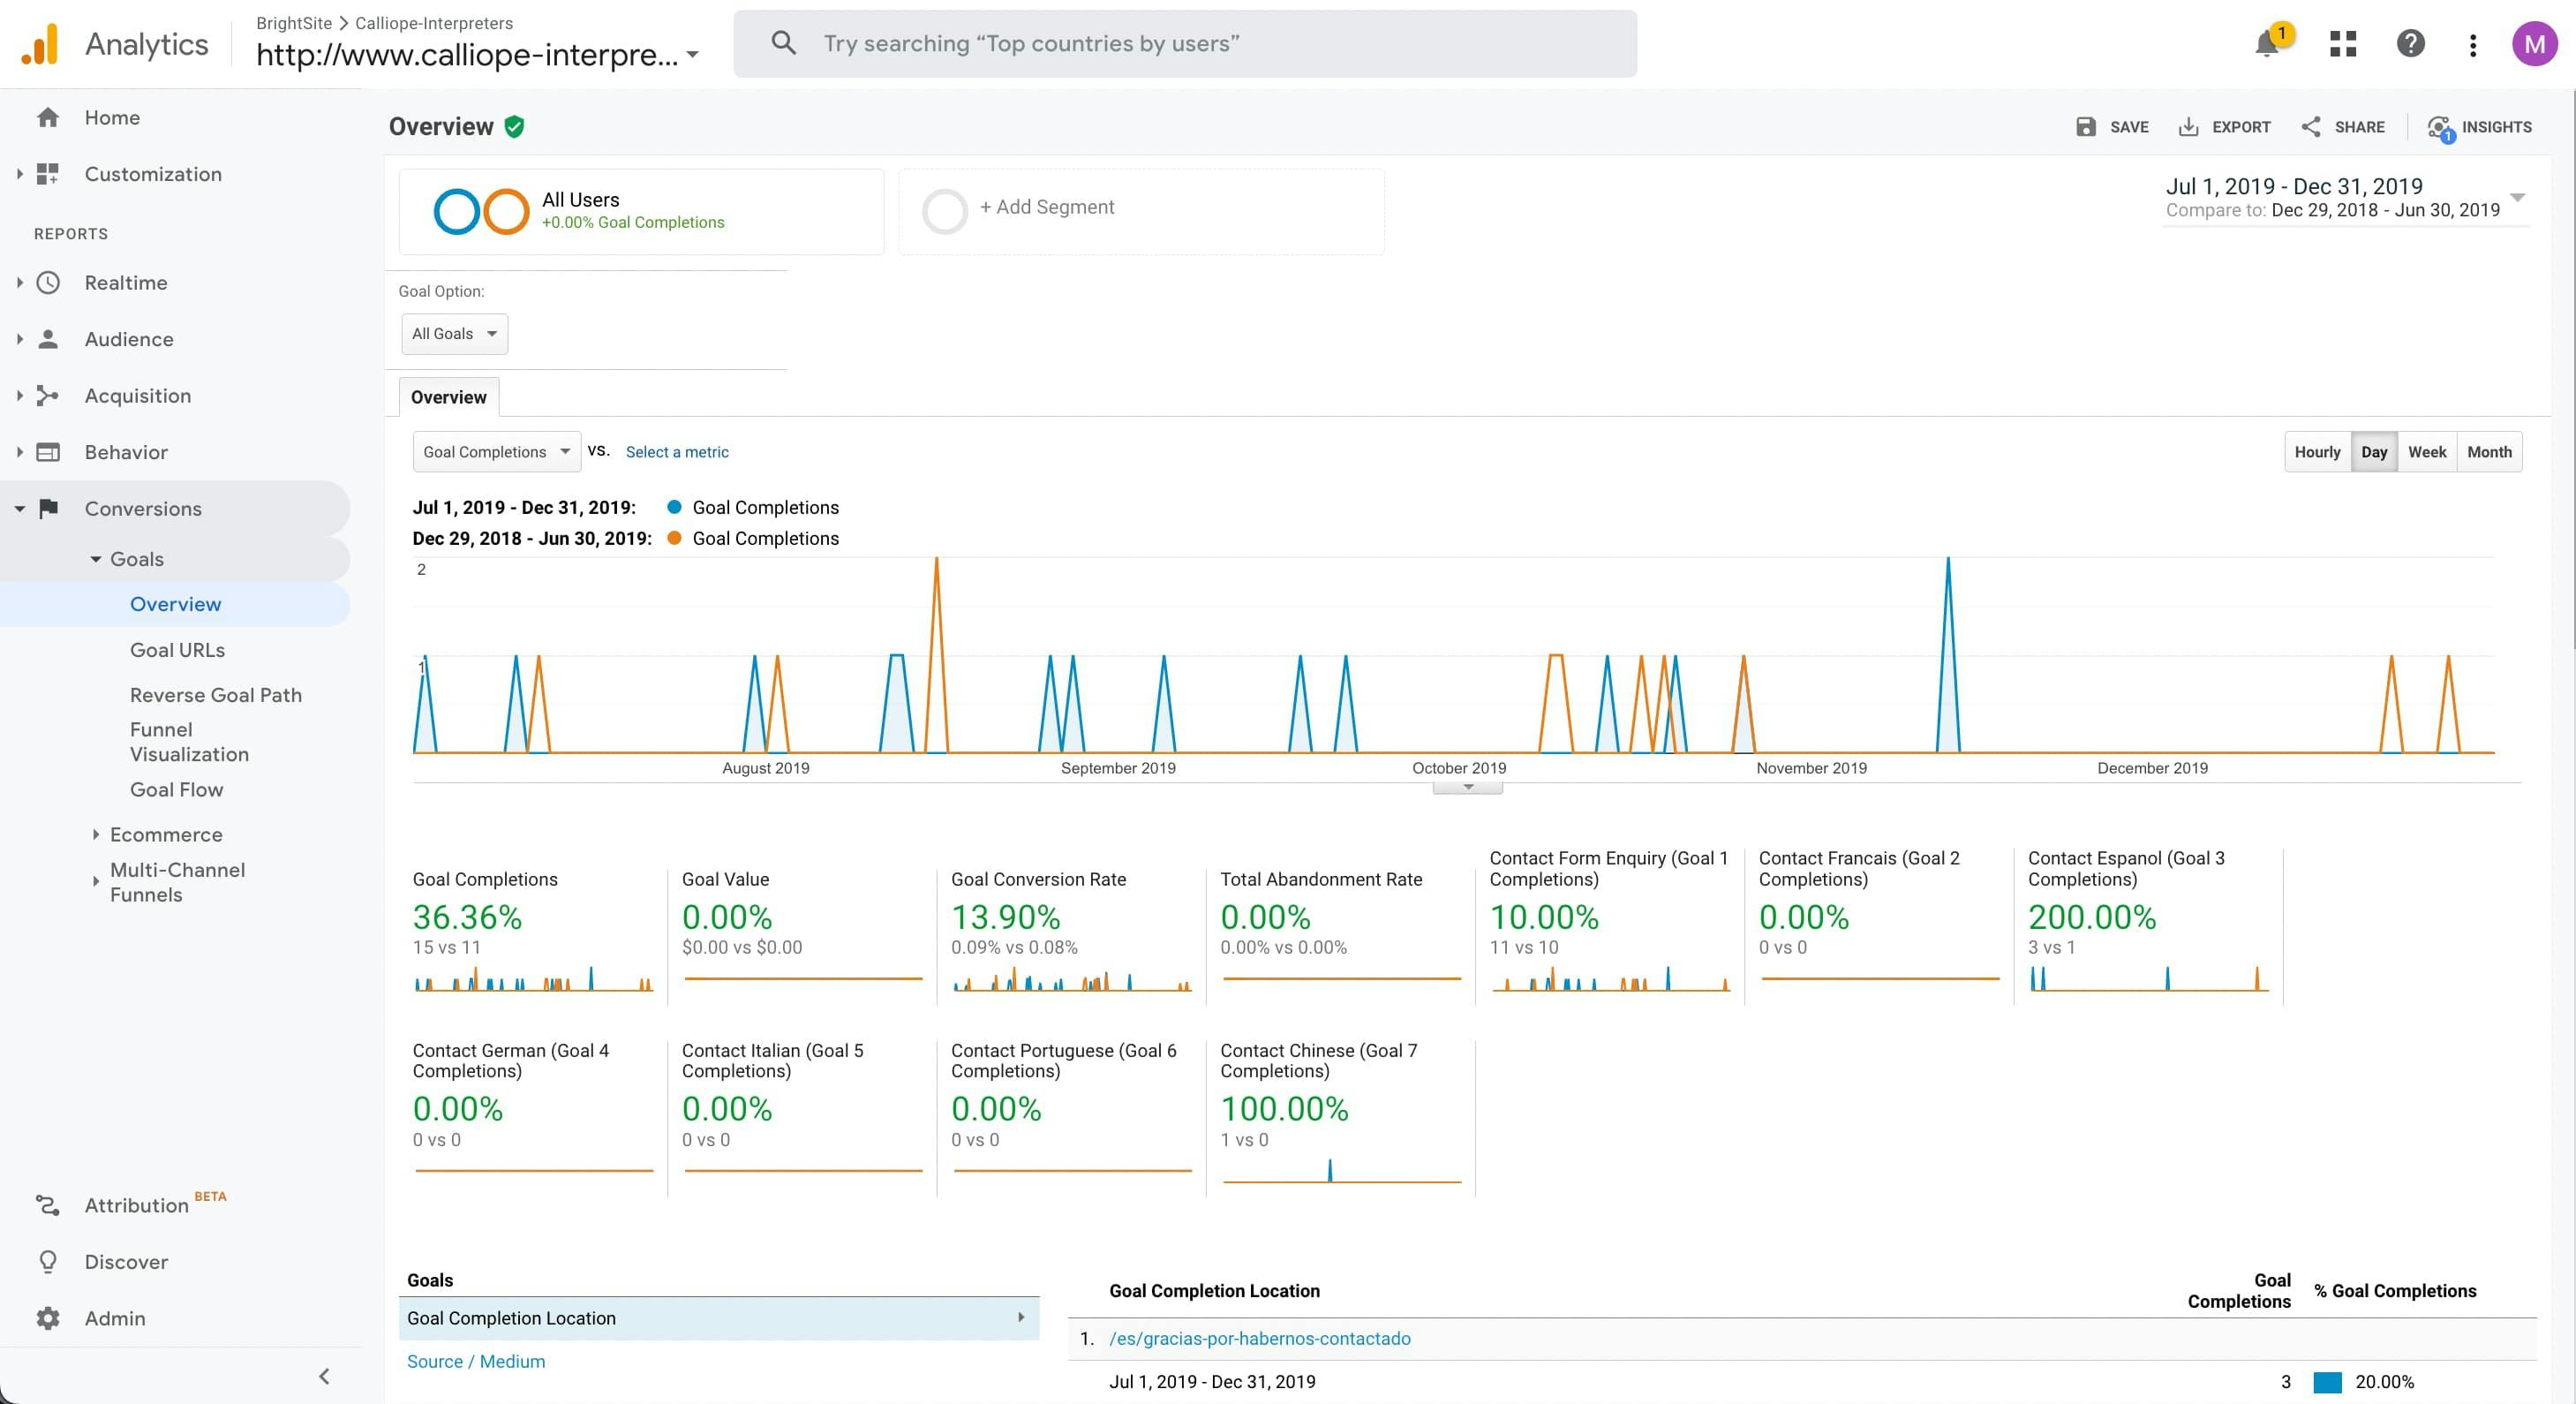Collapse the sidebar with the left chevron

point(324,1376)
